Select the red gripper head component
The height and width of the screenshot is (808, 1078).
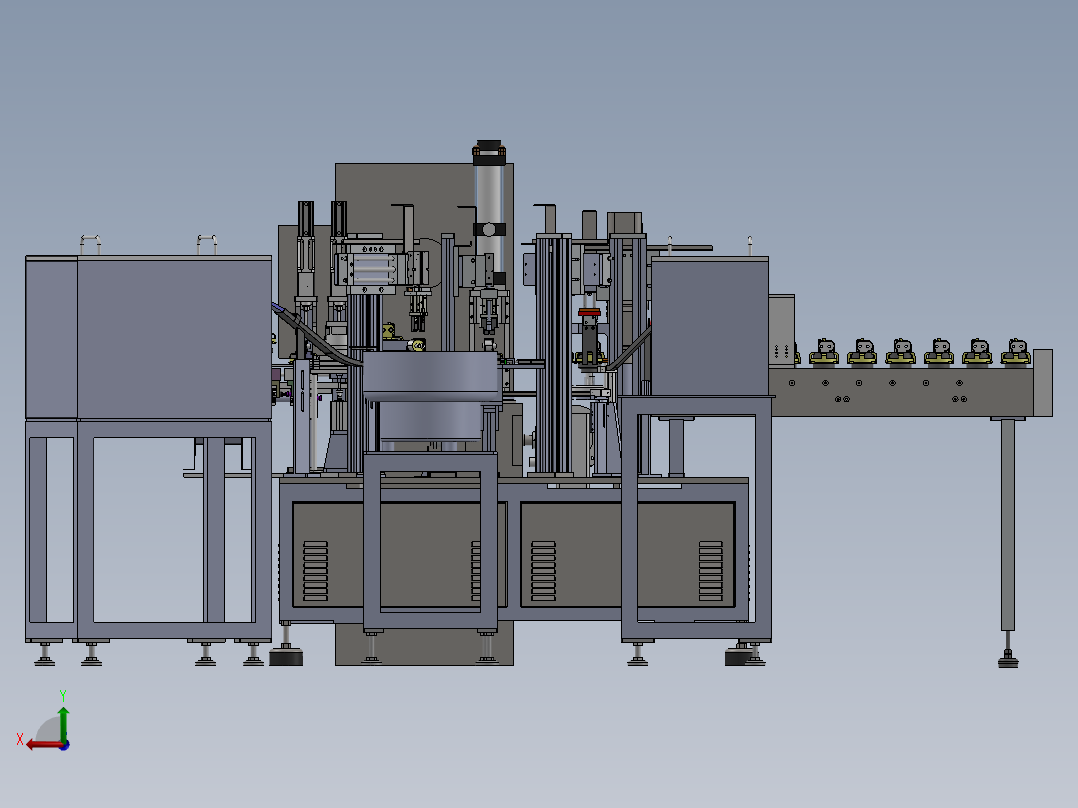(x=589, y=313)
